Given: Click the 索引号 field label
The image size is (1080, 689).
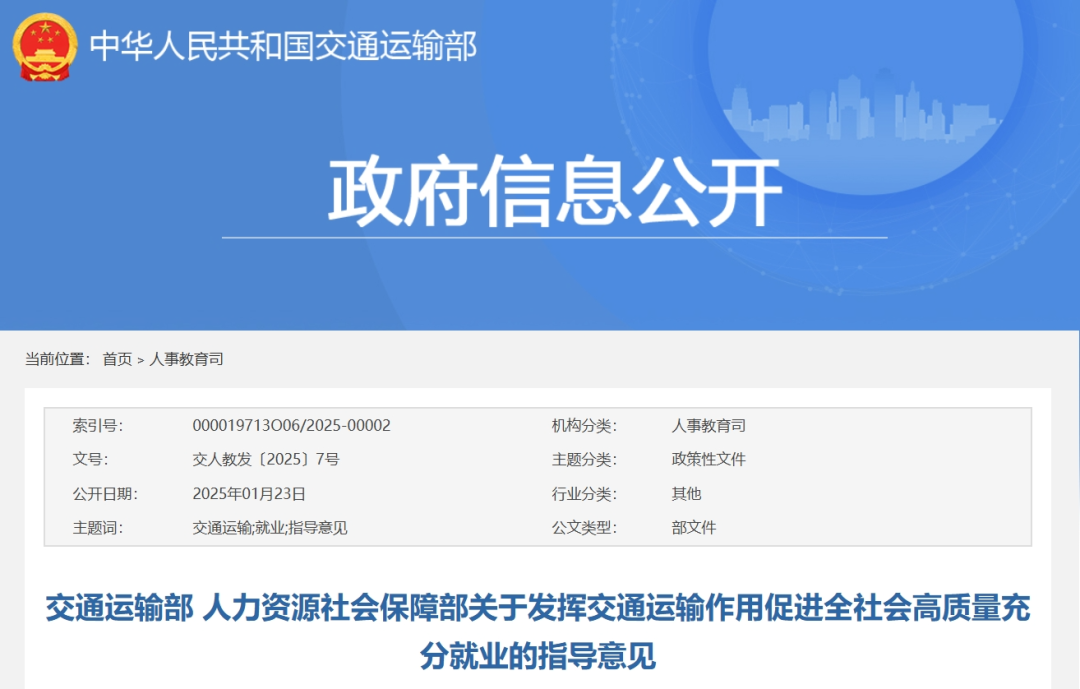Looking at the screenshot, I should click(97, 426).
